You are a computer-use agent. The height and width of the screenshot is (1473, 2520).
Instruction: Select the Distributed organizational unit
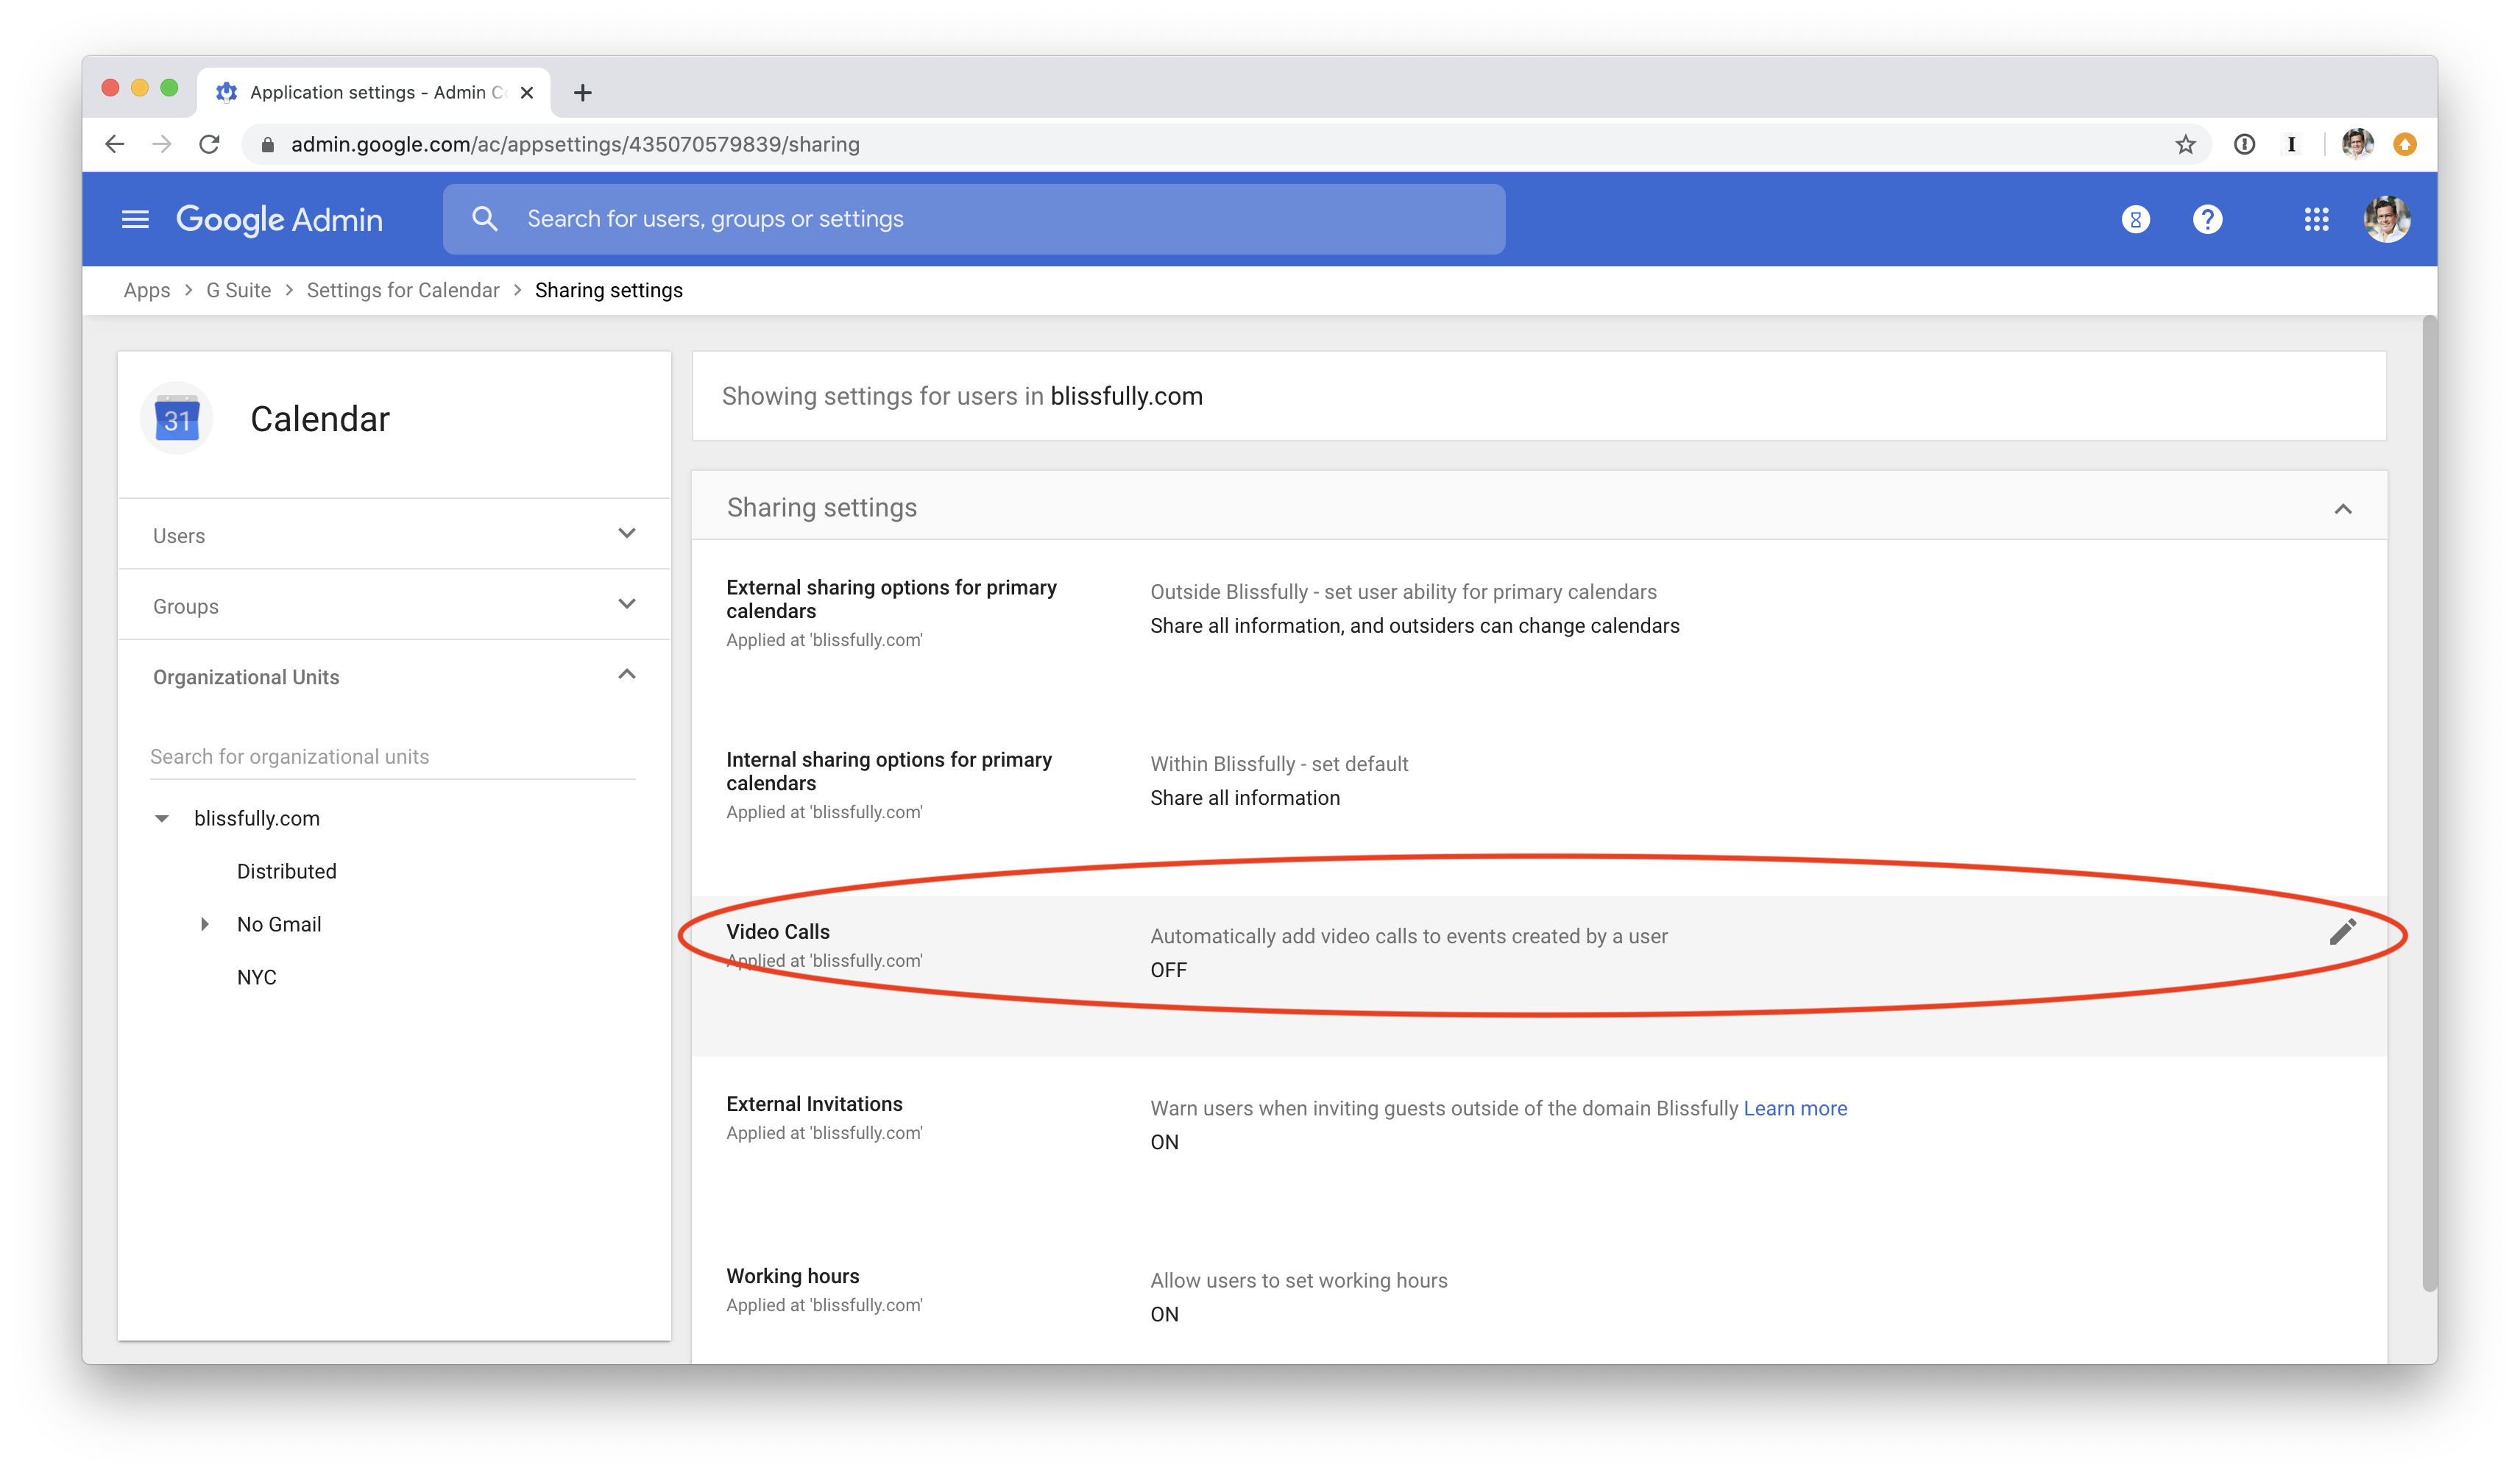coord(286,871)
